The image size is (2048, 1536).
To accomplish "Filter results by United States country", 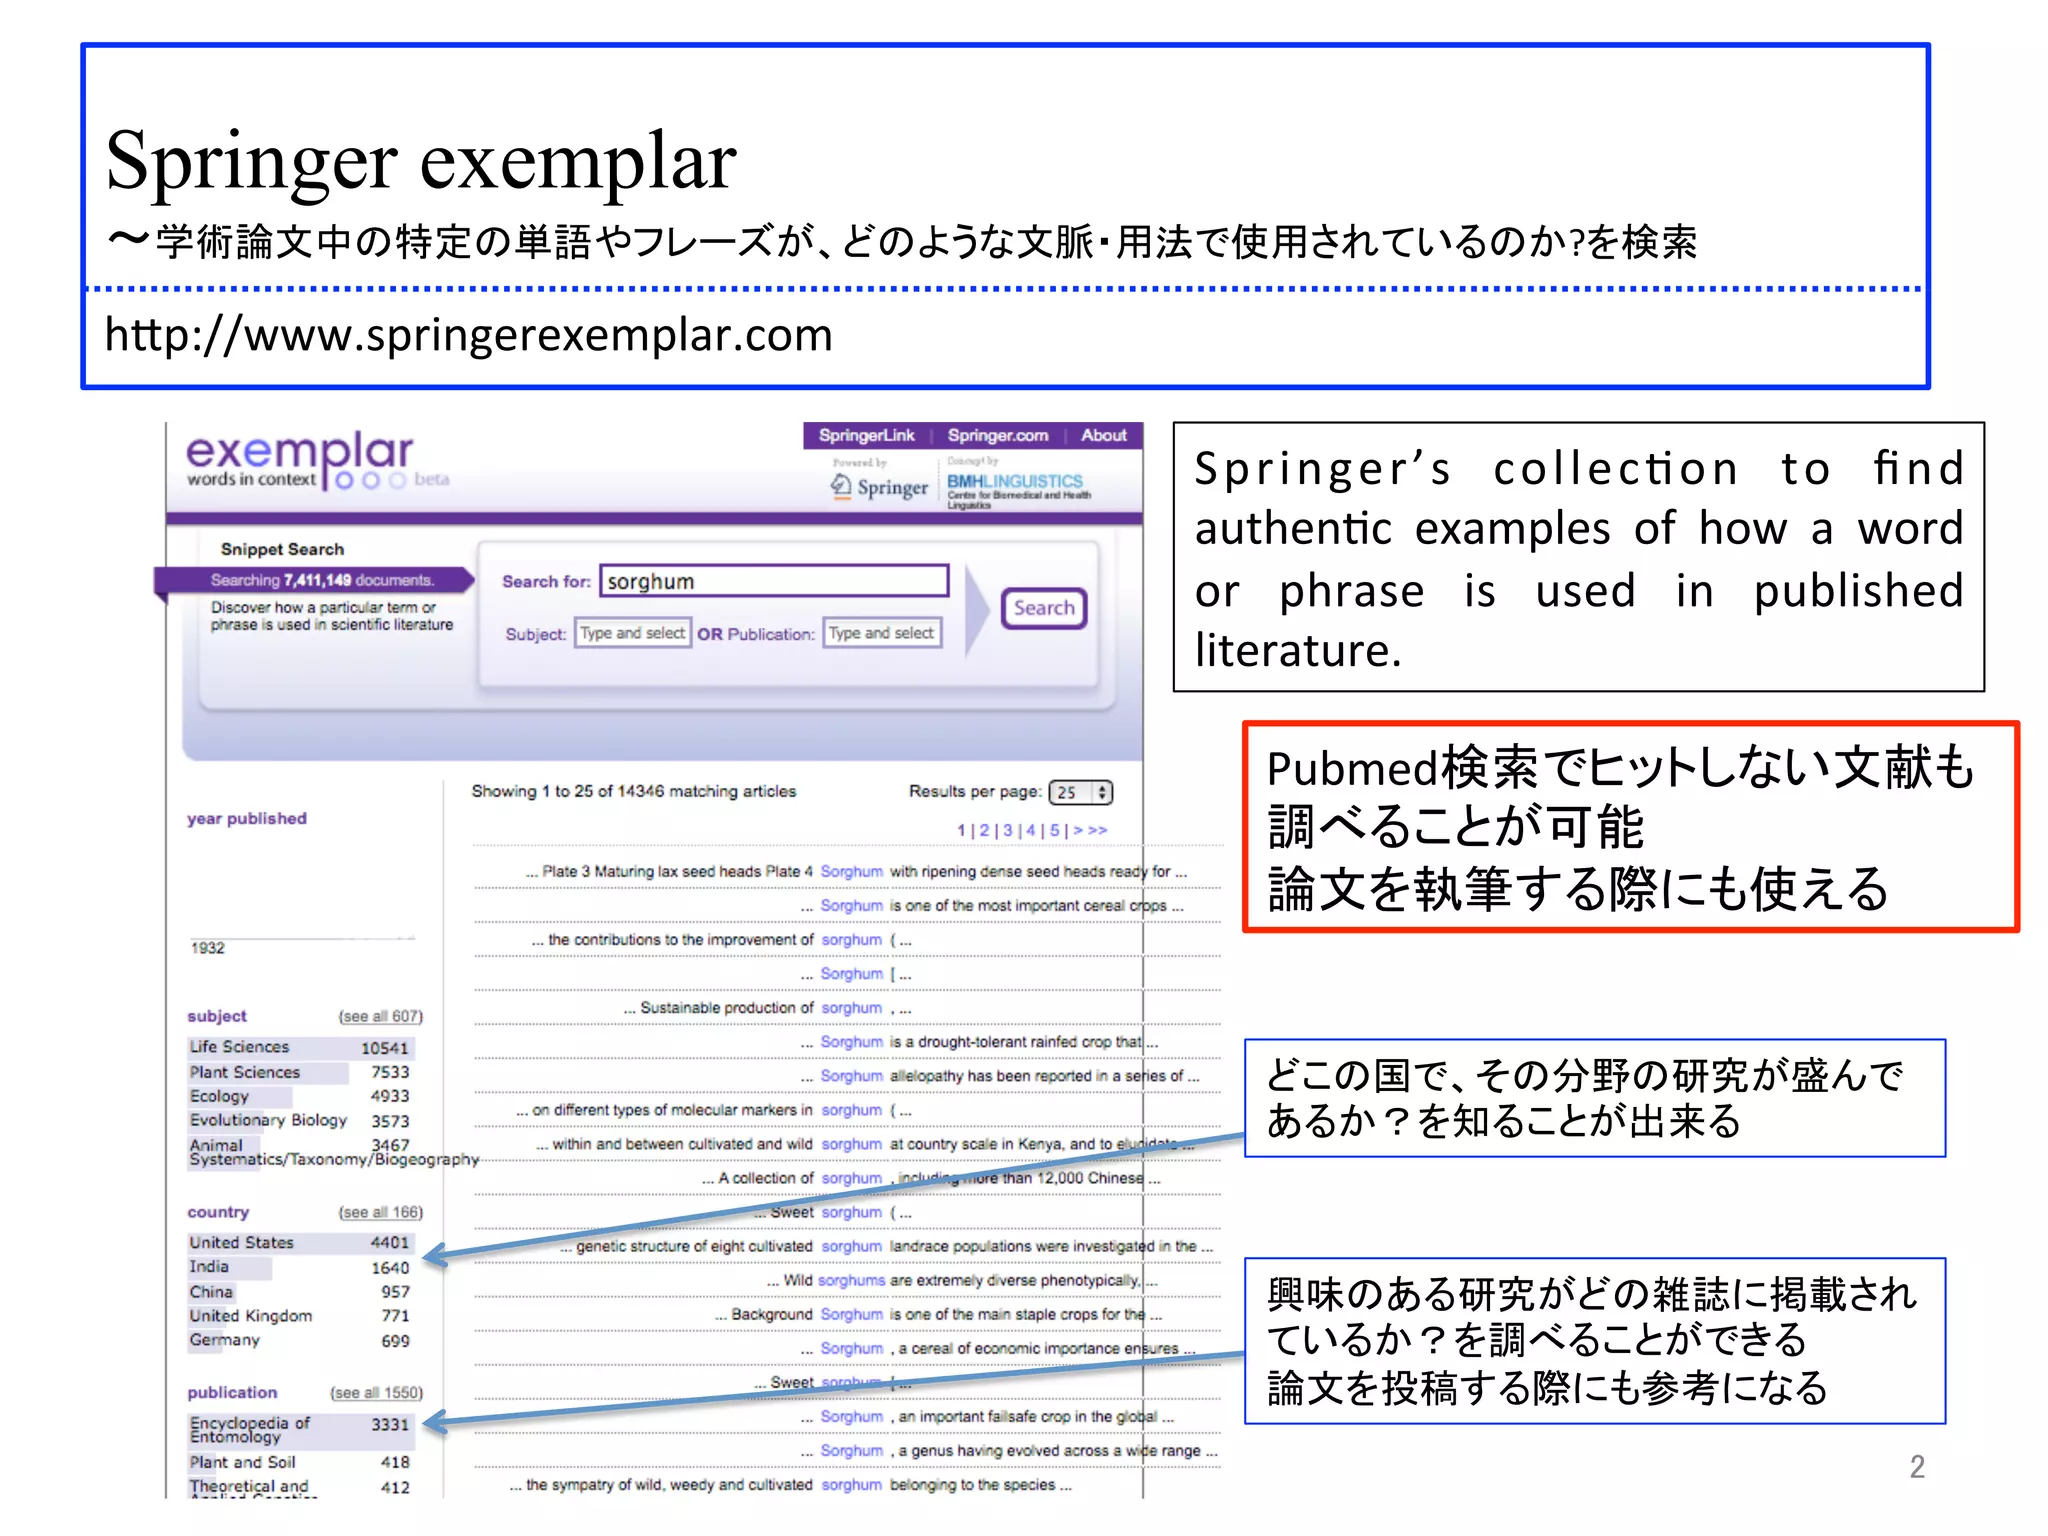I will (x=242, y=1242).
